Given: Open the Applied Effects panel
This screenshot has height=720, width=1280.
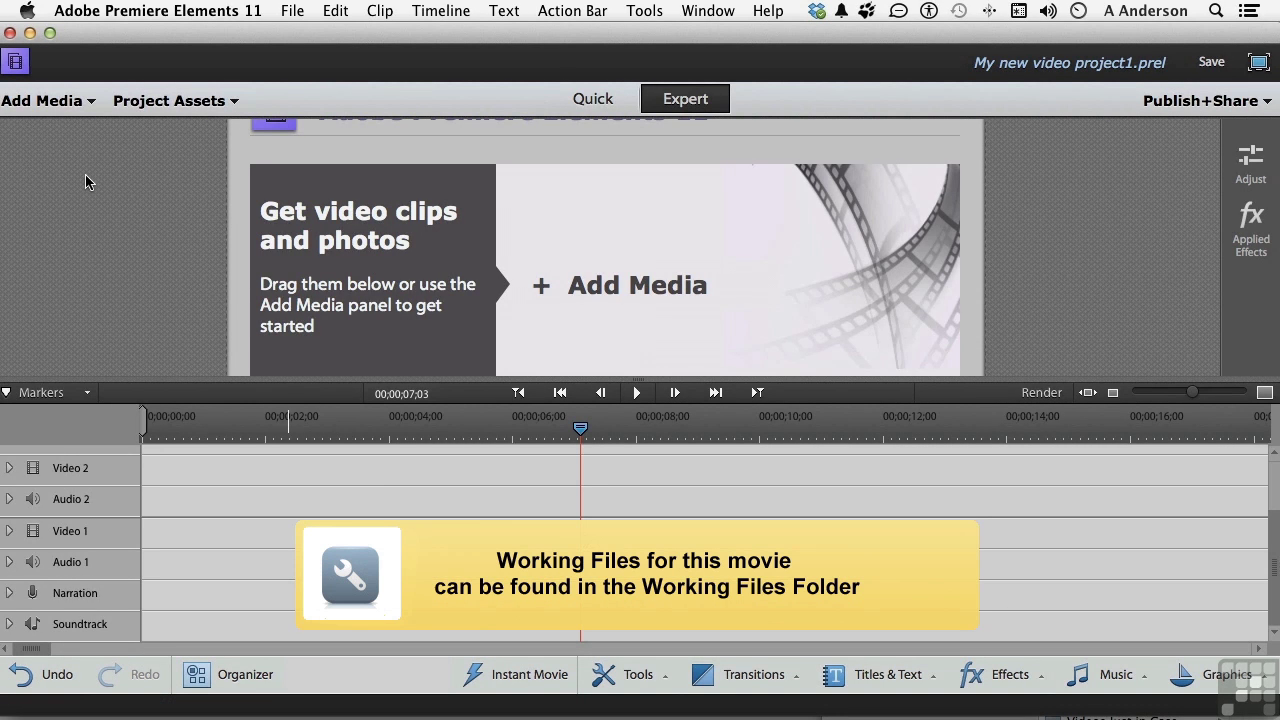Looking at the screenshot, I should coord(1250,229).
